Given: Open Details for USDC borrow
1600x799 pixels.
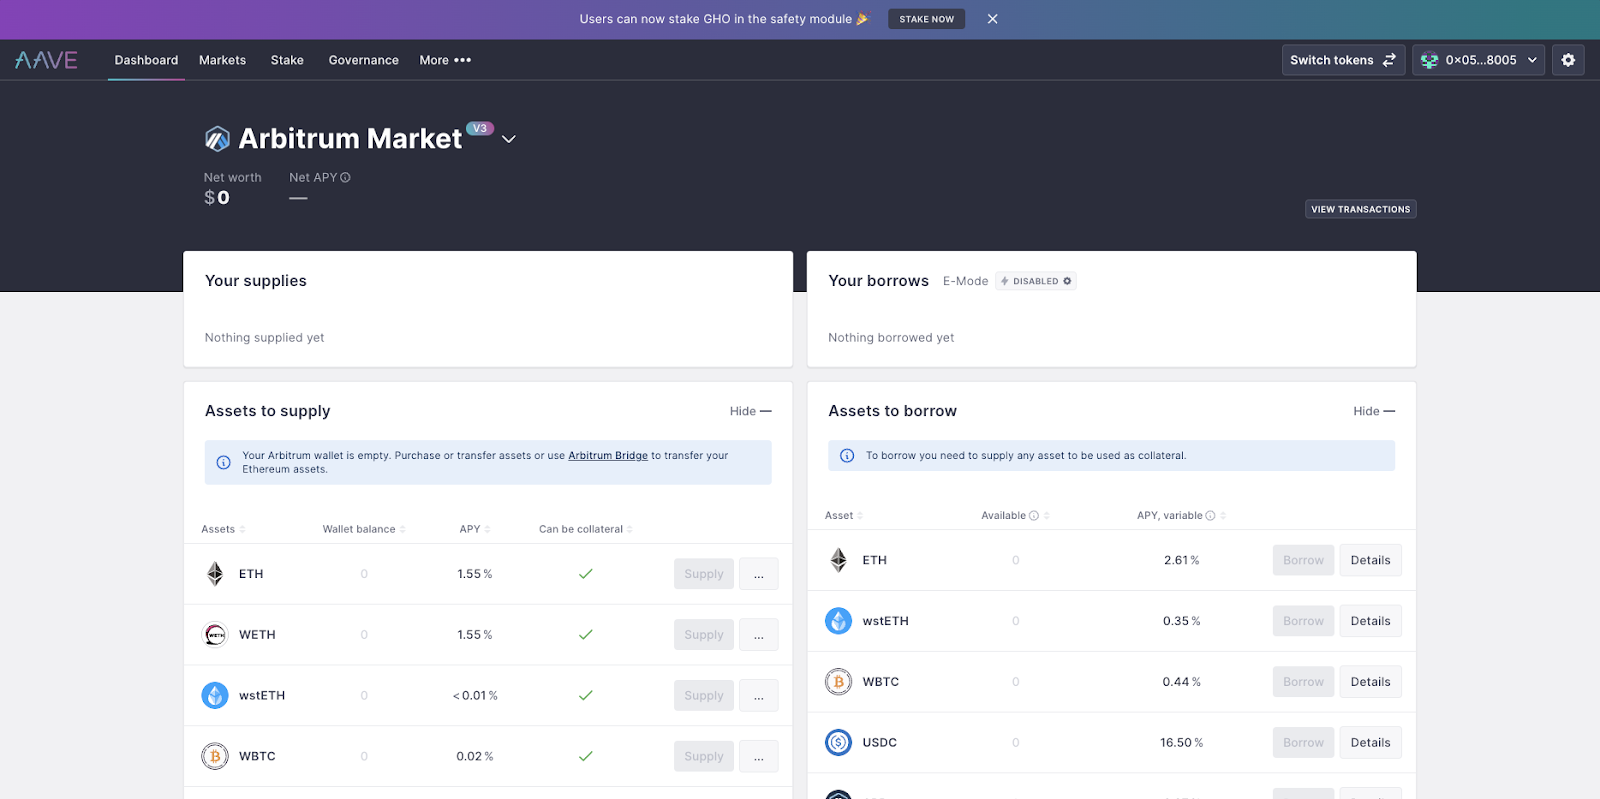Looking at the screenshot, I should click(x=1370, y=742).
